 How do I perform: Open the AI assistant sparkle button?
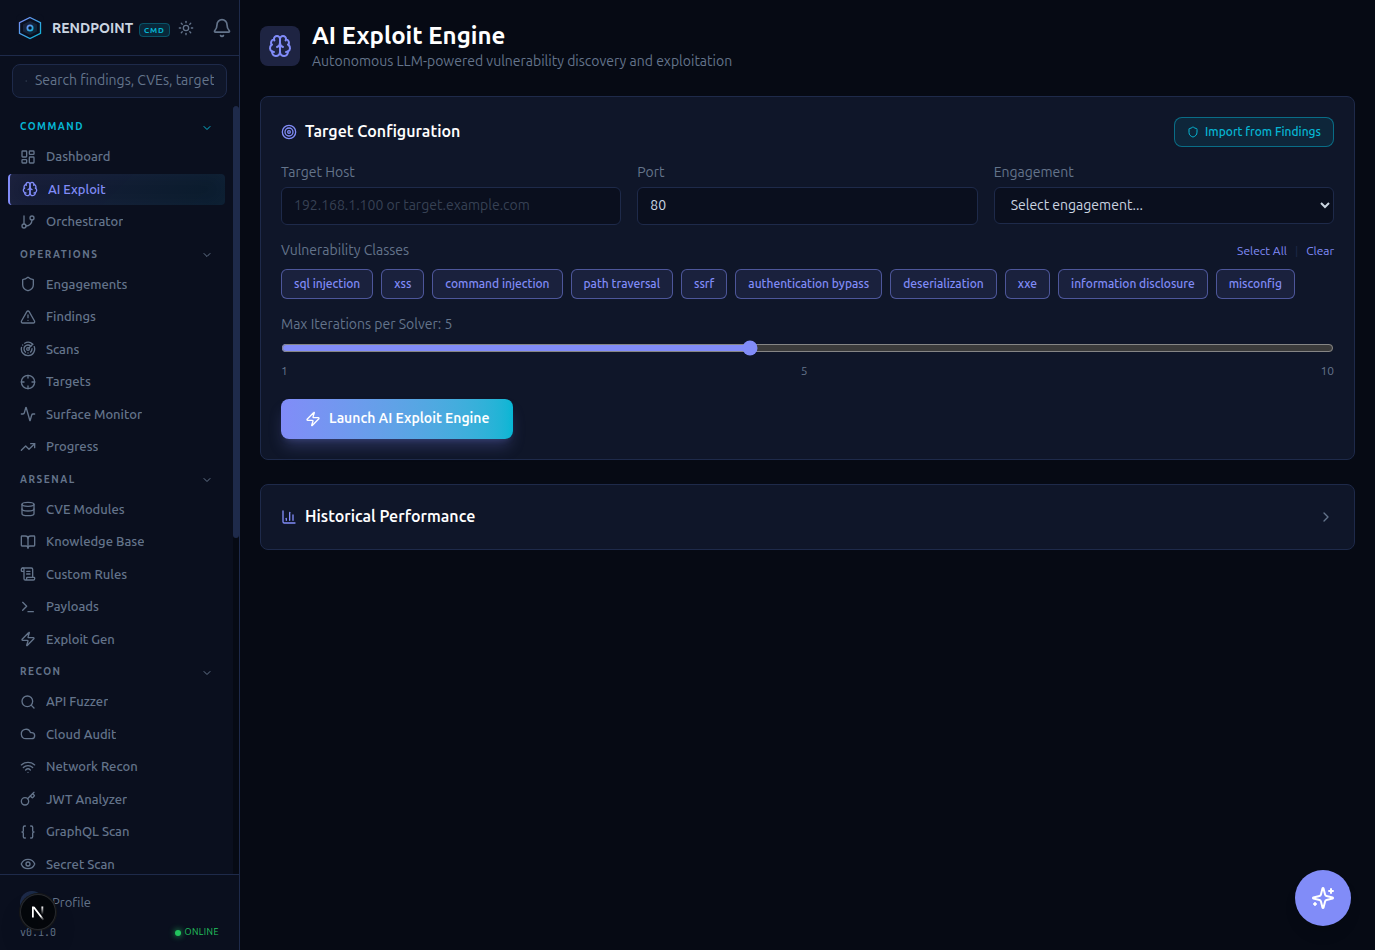pos(1322,898)
